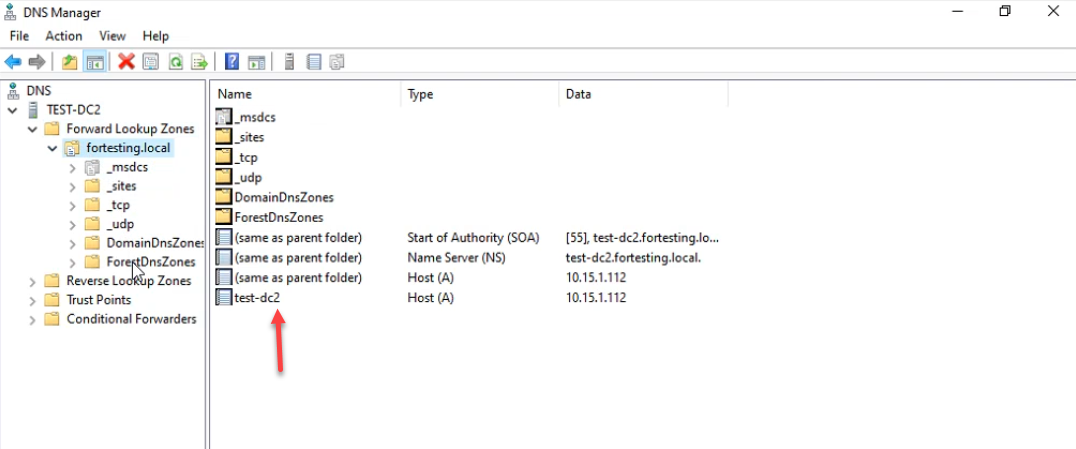Select the TEST-DC2 server icon in tree

tap(33, 110)
